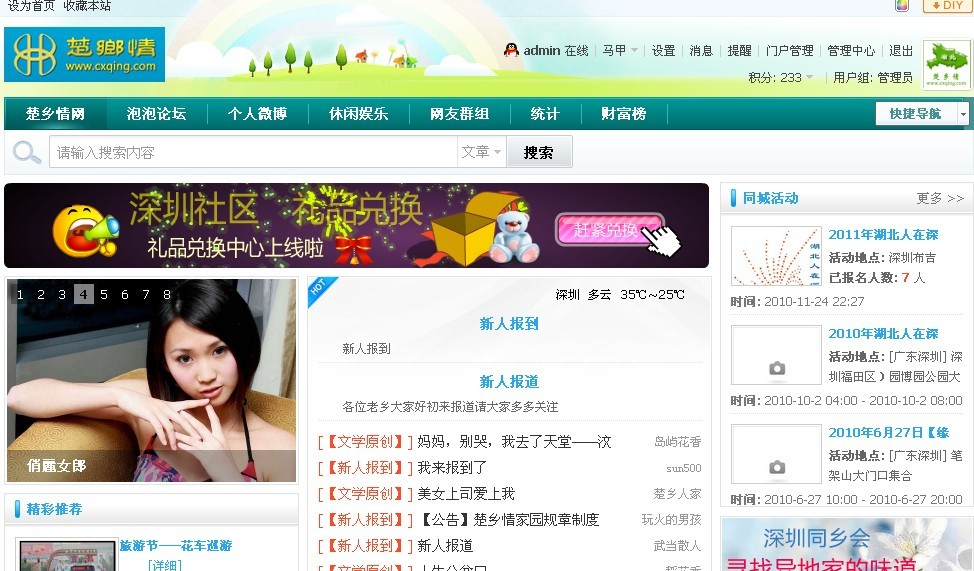The width and height of the screenshot is (974, 571).
Task: Open camera placeholder for 2010年6月27日 event
Action: click(x=776, y=454)
